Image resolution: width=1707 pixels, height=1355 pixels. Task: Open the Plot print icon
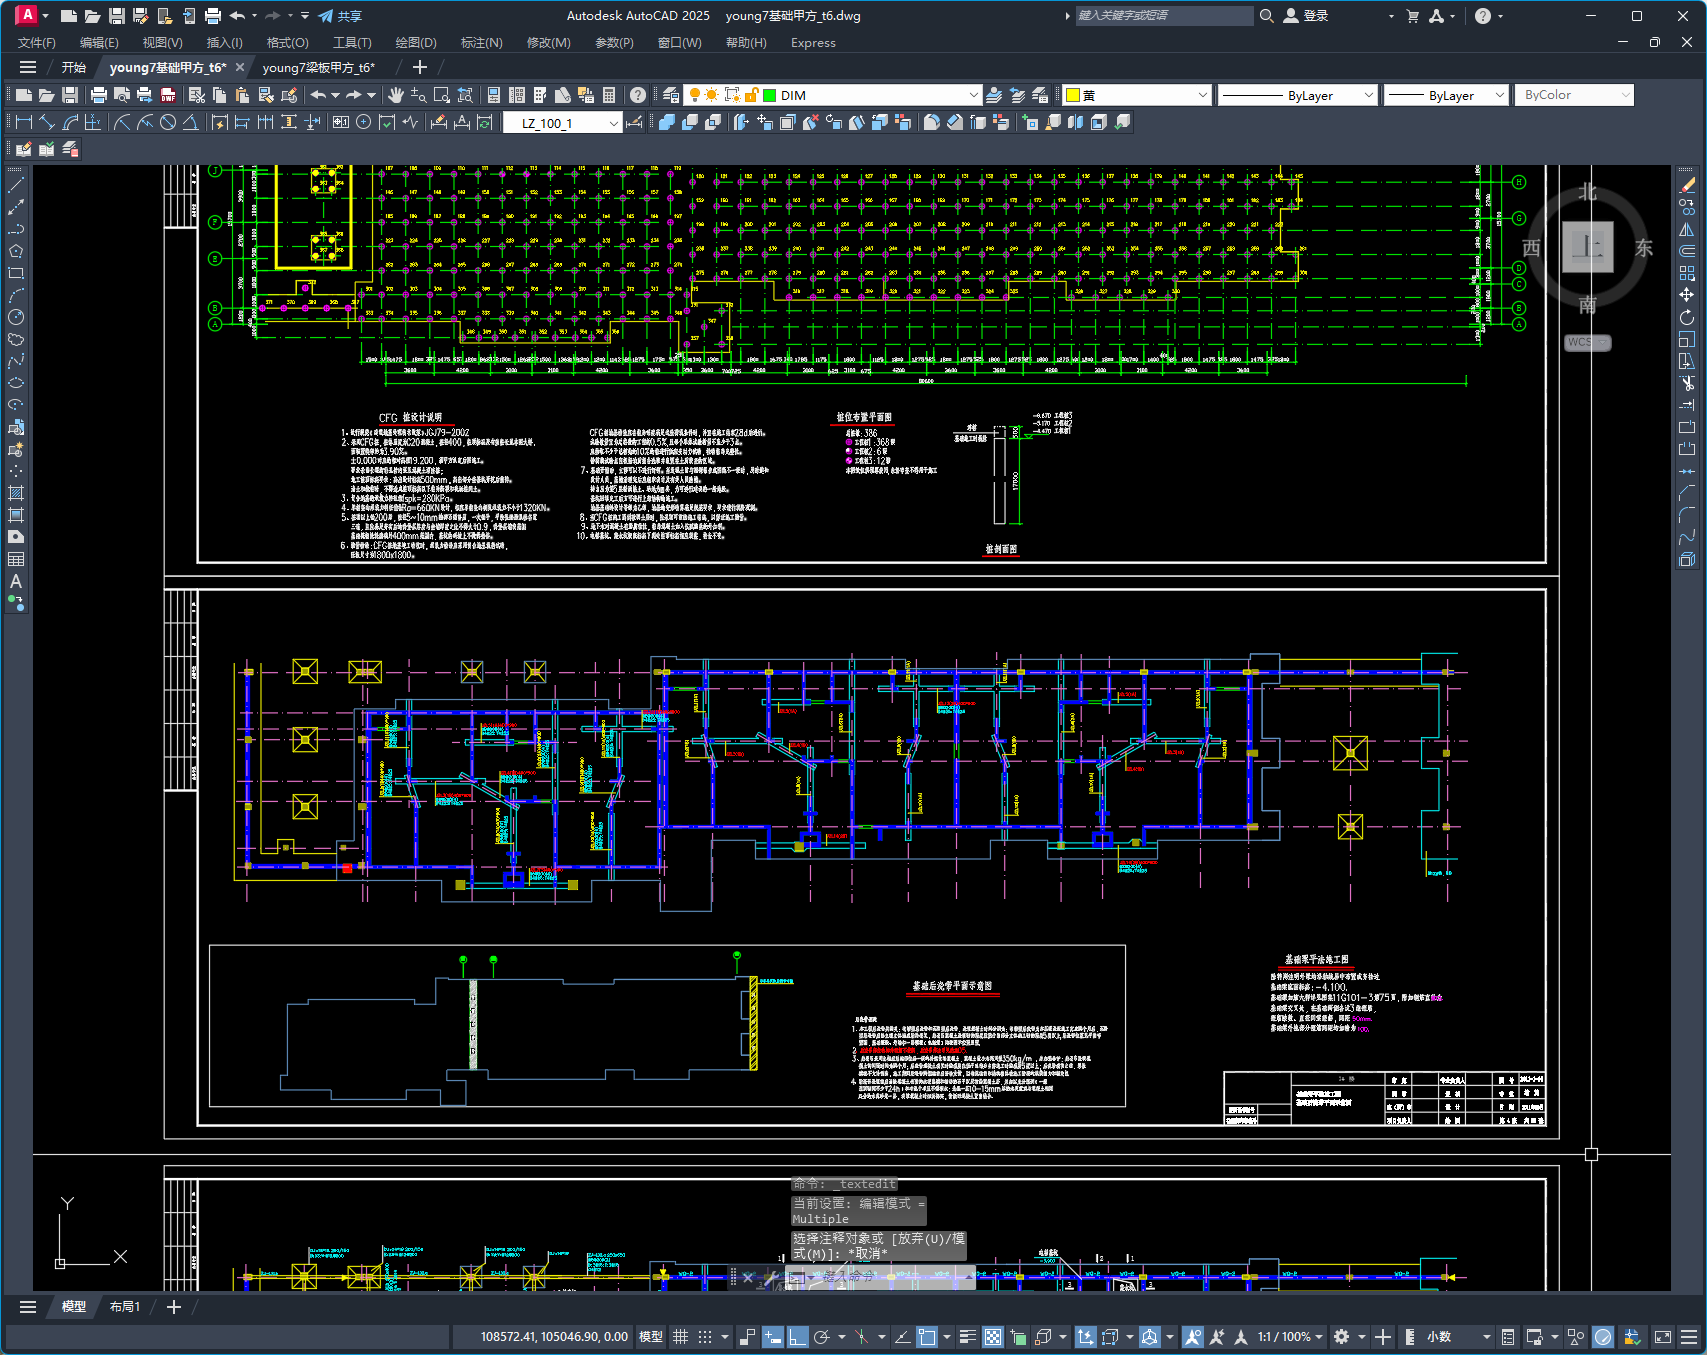98,95
